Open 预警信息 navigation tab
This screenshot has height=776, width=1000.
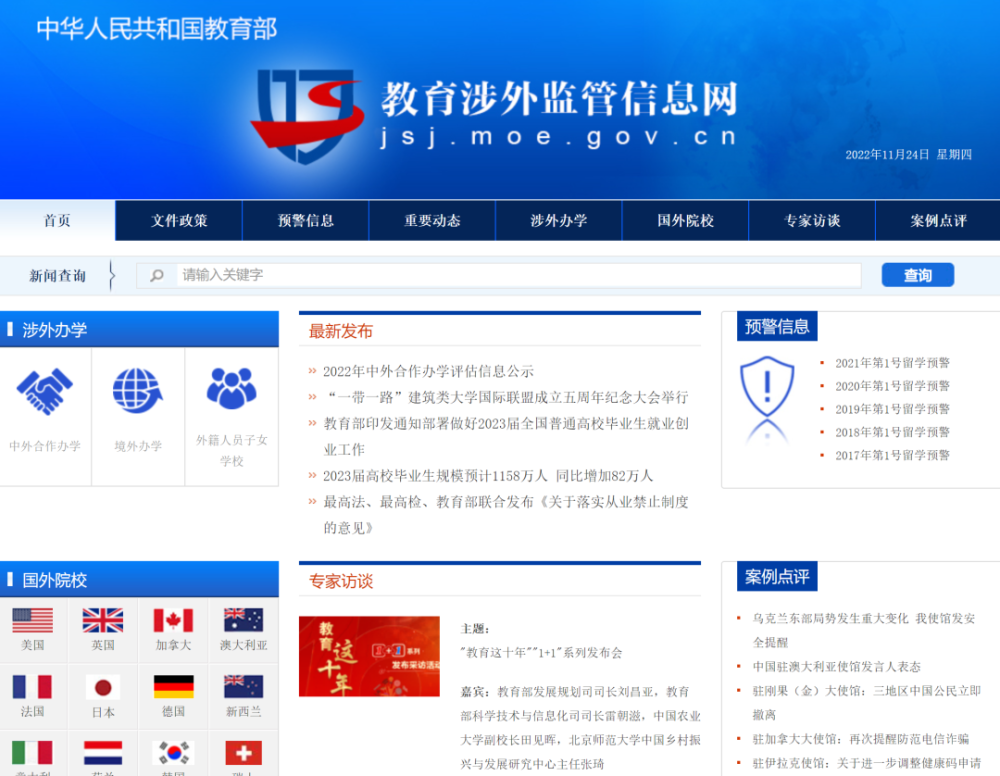[306, 221]
